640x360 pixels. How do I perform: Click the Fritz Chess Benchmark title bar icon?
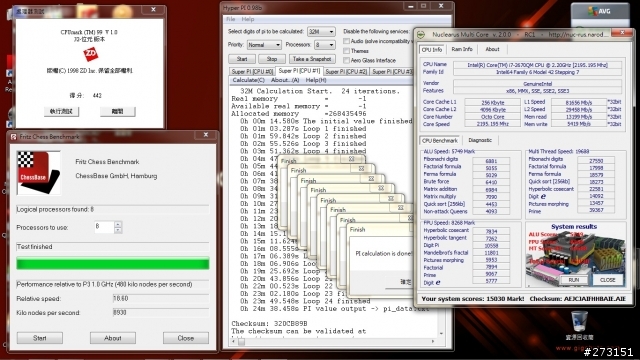click(x=14, y=137)
